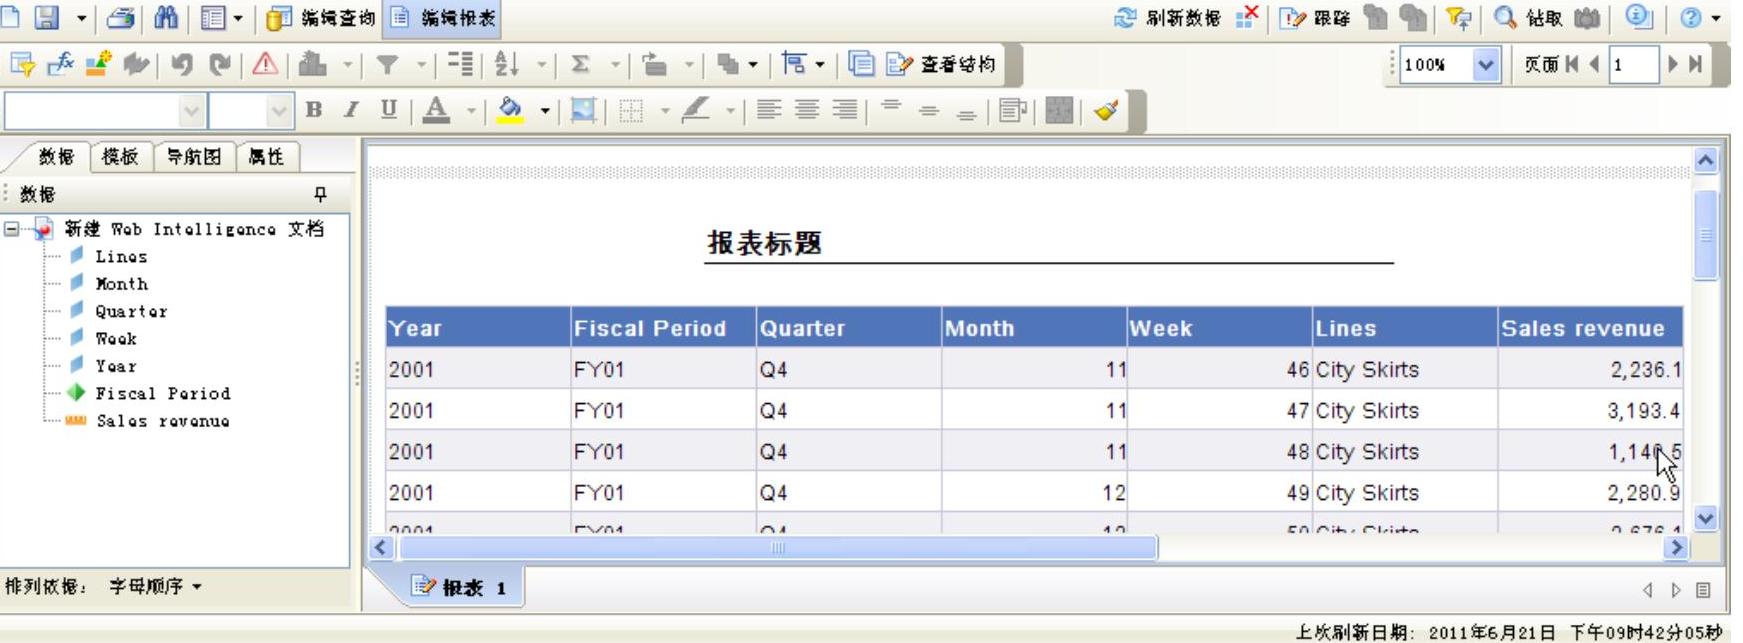
Task: Click the new document icon
Action: pyautogui.click(x=9, y=17)
